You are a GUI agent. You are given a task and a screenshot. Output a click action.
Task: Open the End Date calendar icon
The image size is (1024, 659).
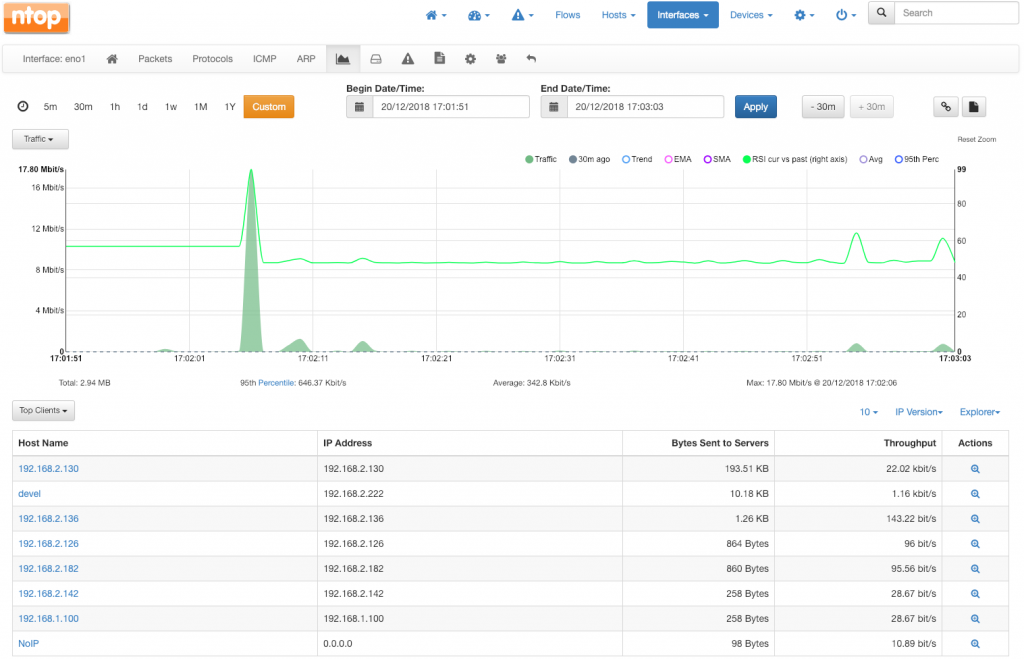click(x=554, y=107)
